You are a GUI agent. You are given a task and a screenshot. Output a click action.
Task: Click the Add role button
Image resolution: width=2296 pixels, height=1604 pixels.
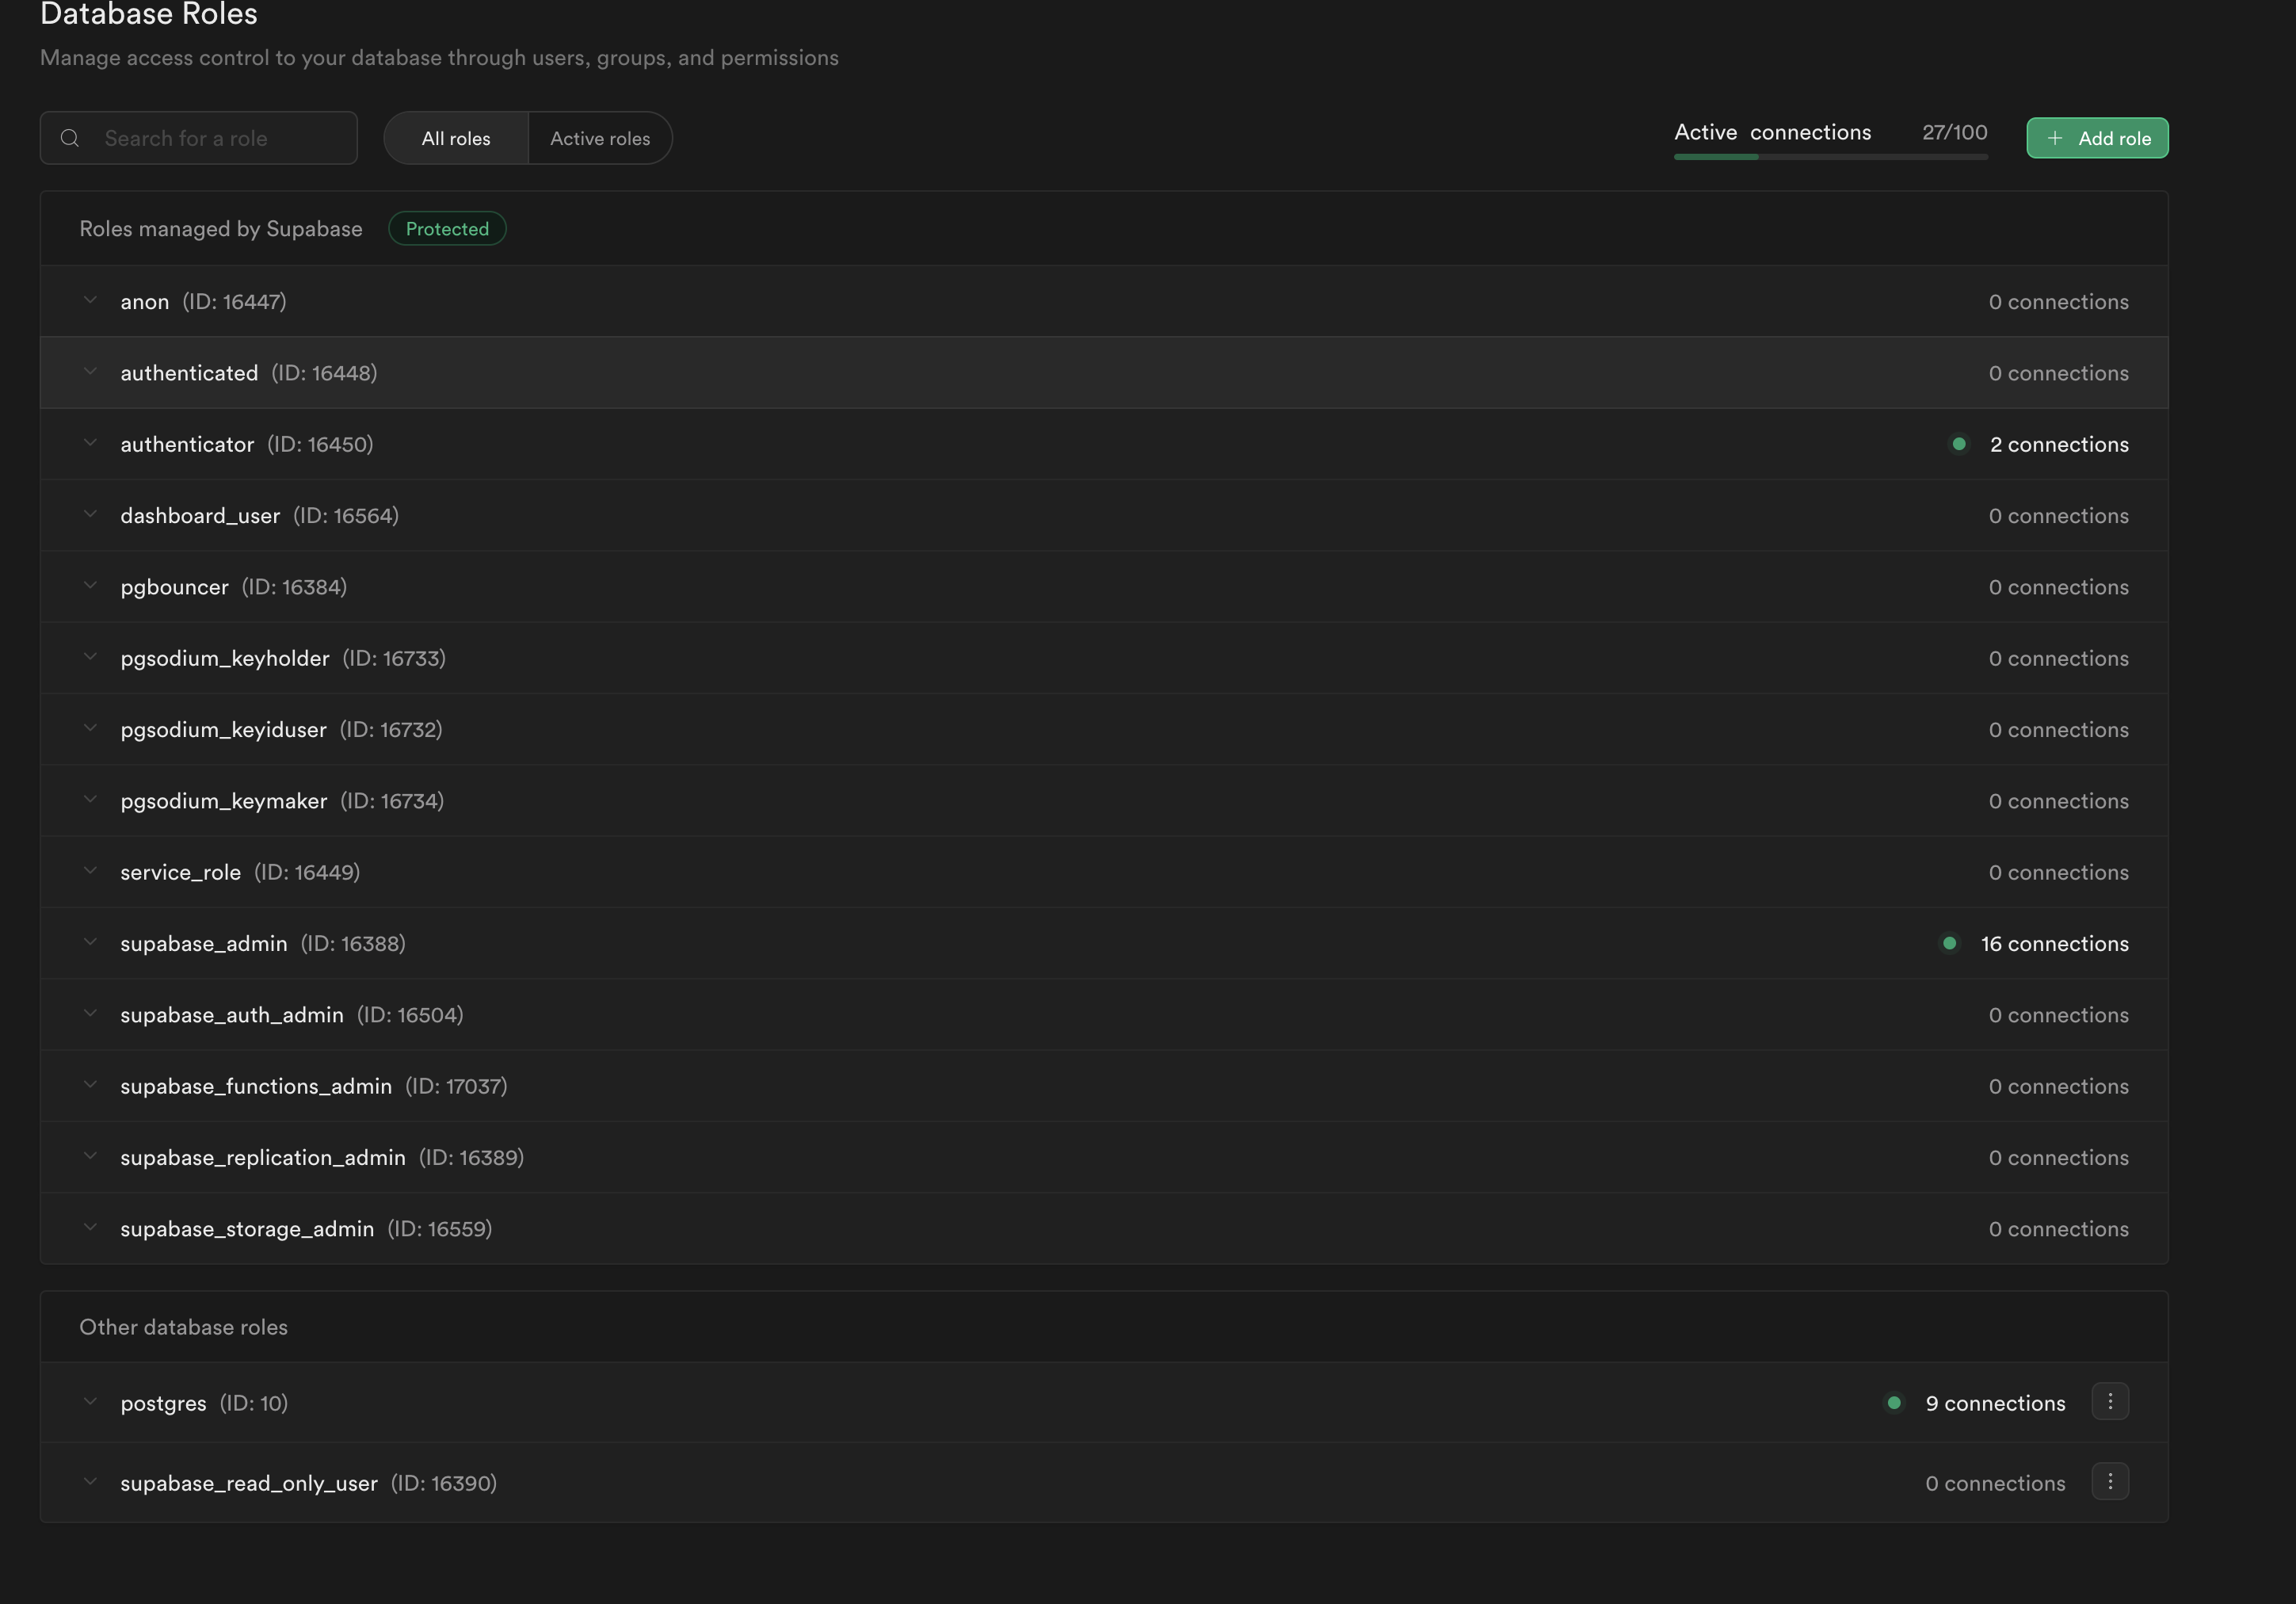pos(2097,138)
